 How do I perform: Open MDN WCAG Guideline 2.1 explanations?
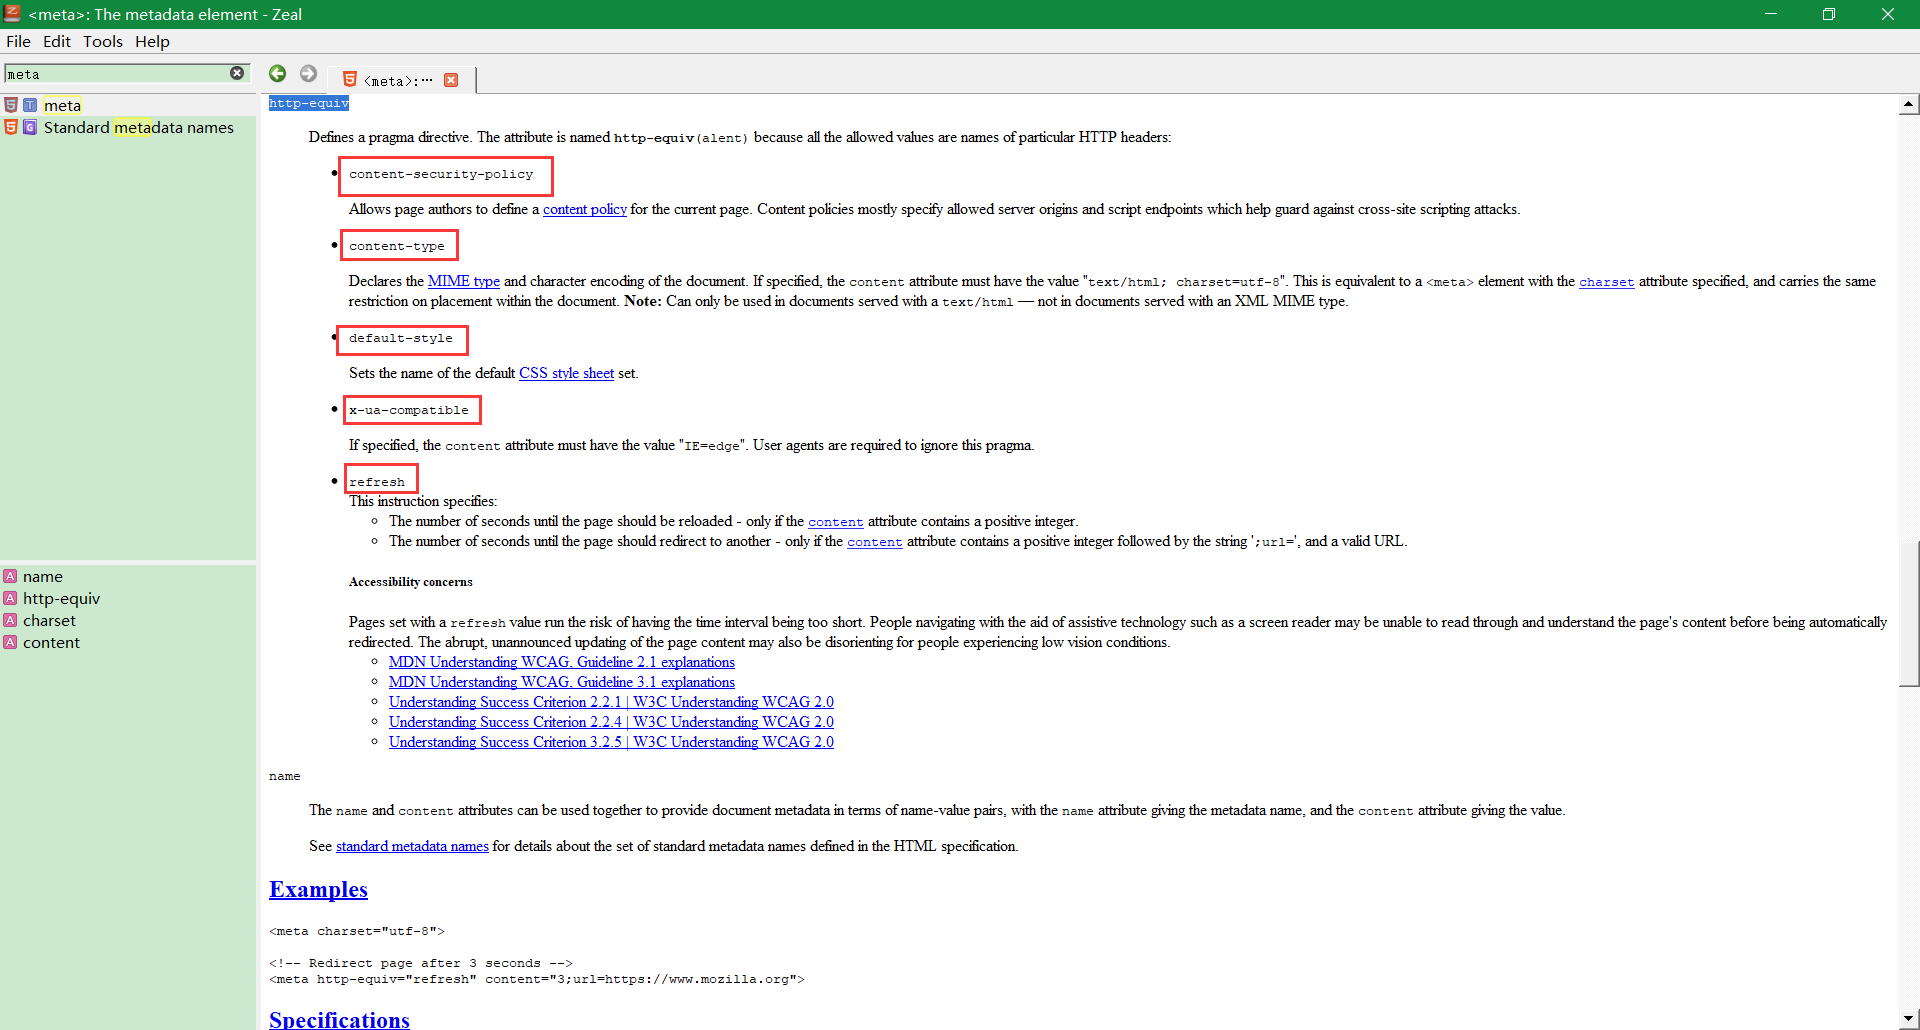click(x=562, y=662)
